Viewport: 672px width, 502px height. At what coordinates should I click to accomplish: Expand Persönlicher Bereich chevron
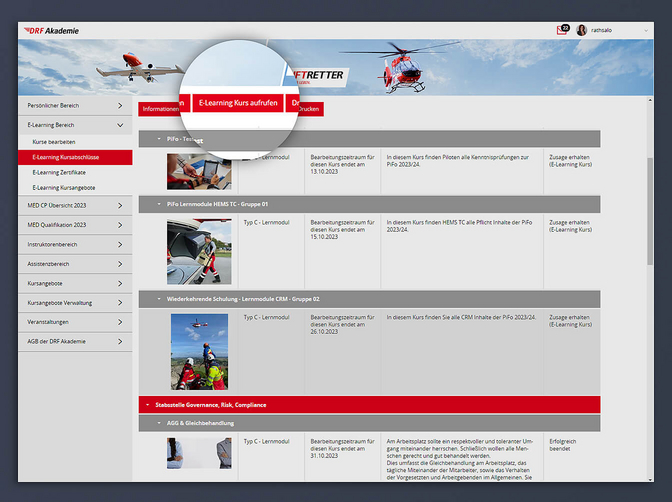pos(120,105)
